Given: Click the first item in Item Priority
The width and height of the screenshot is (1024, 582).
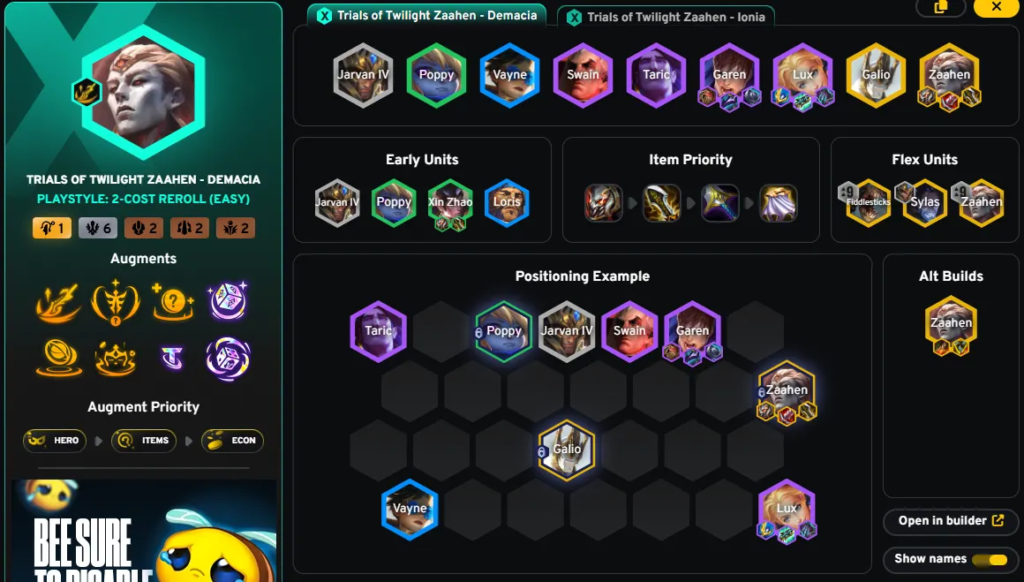Looking at the screenshot, I should [x=603, y=203].
